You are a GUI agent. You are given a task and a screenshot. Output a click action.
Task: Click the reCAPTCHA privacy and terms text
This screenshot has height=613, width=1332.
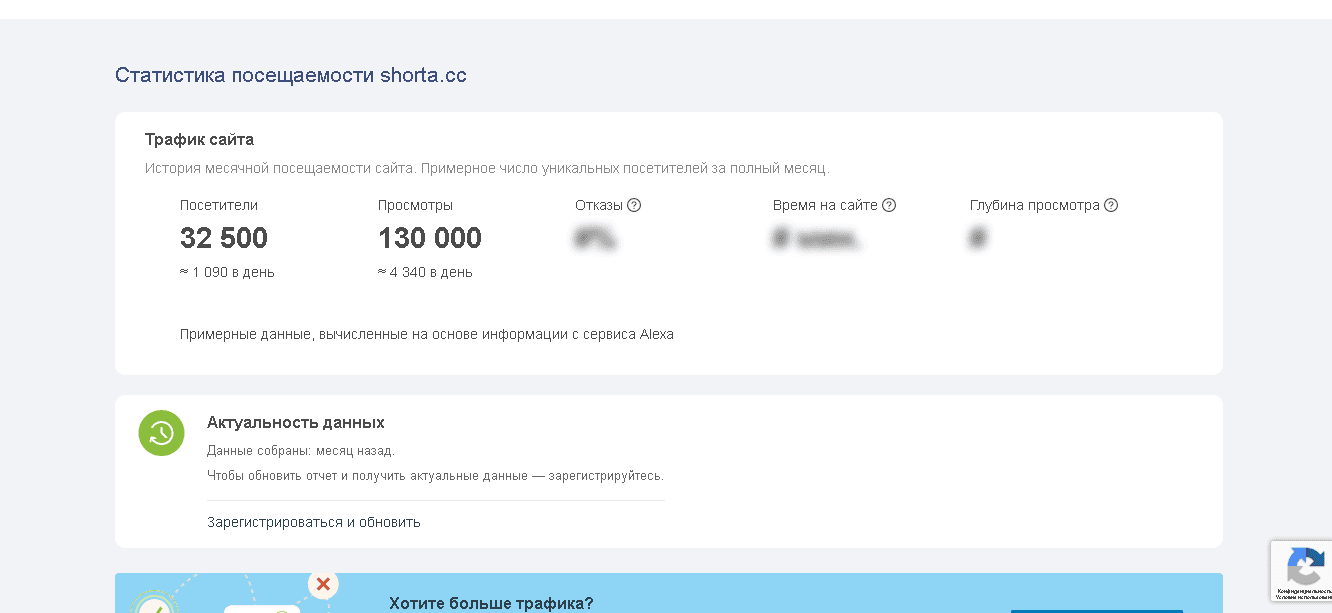(x=1304, y=594)
